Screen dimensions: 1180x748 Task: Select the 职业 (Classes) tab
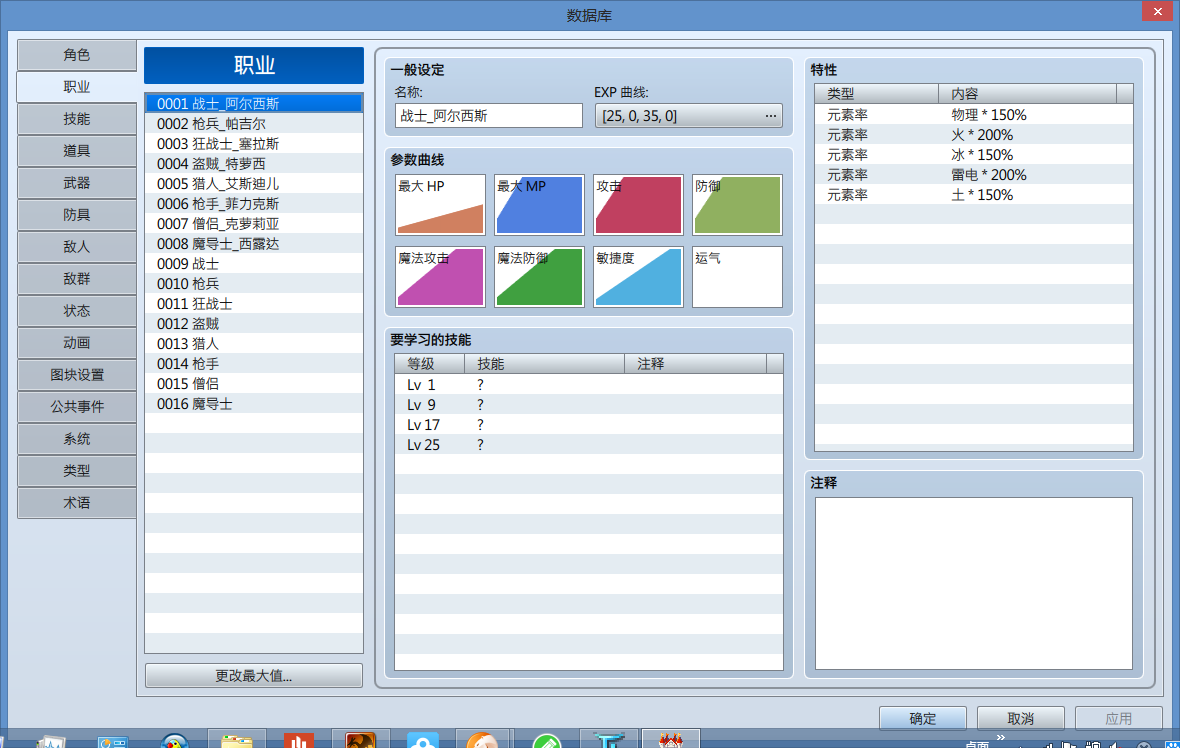(x=77, y=87)
